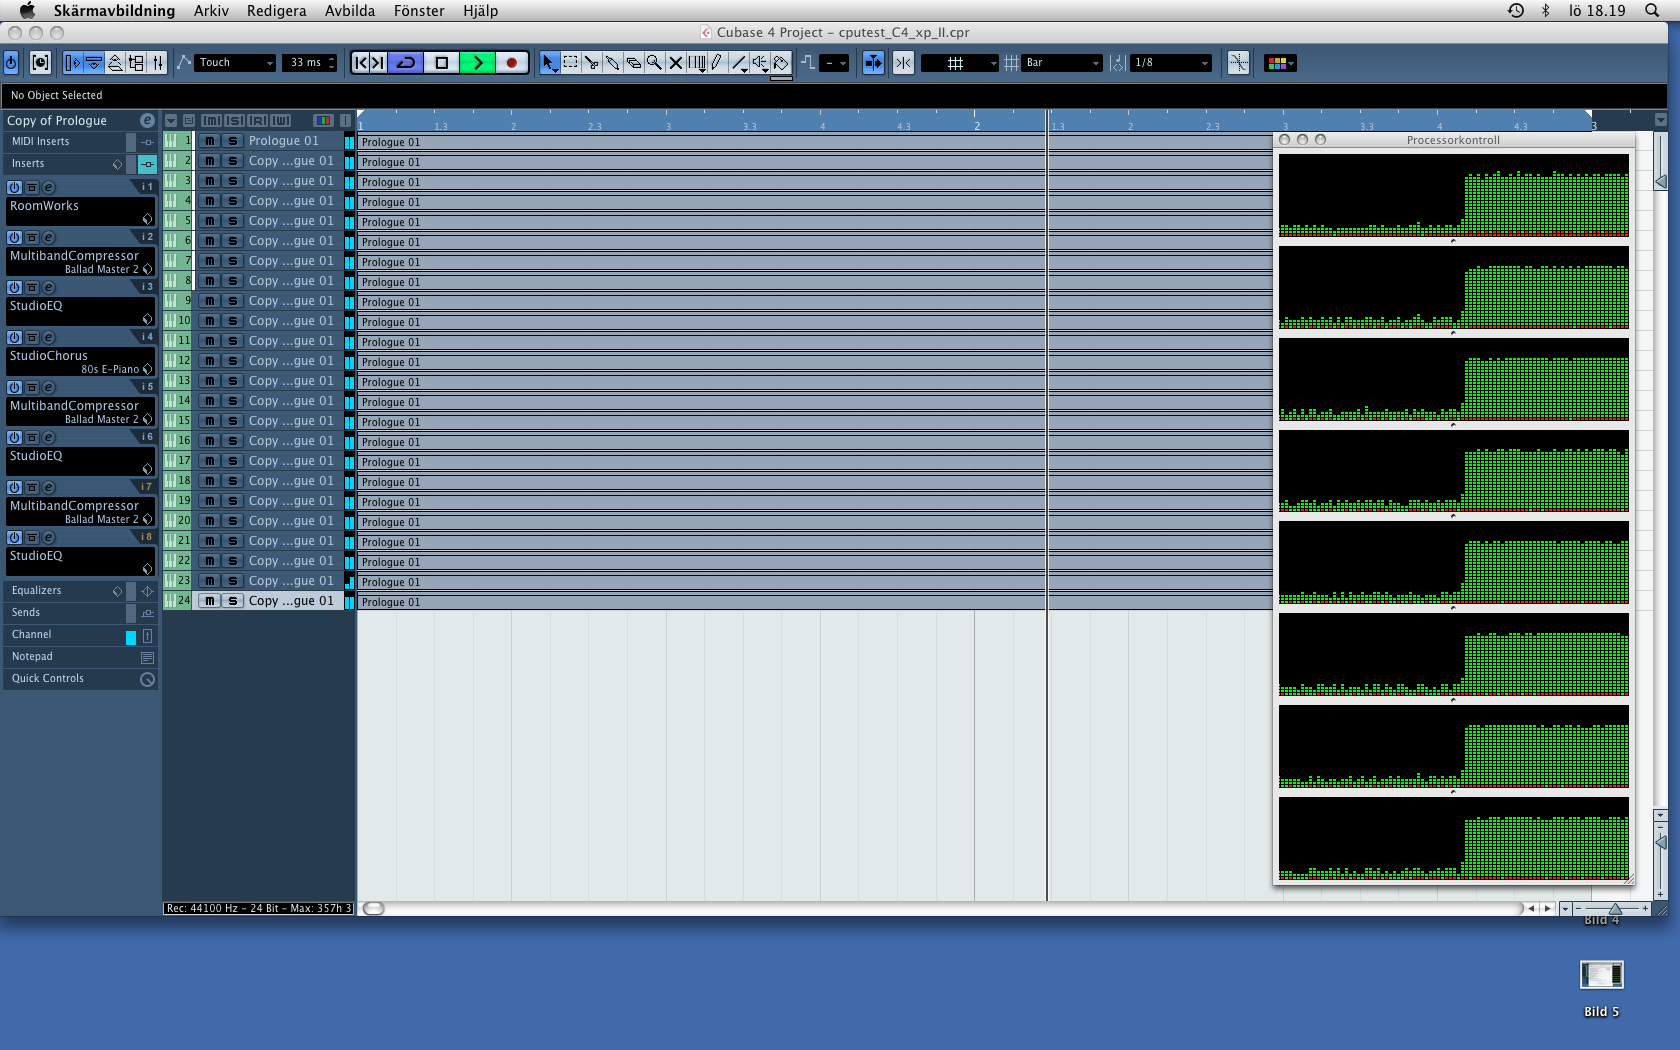Show or hide the Inspector

pos(72,63)
